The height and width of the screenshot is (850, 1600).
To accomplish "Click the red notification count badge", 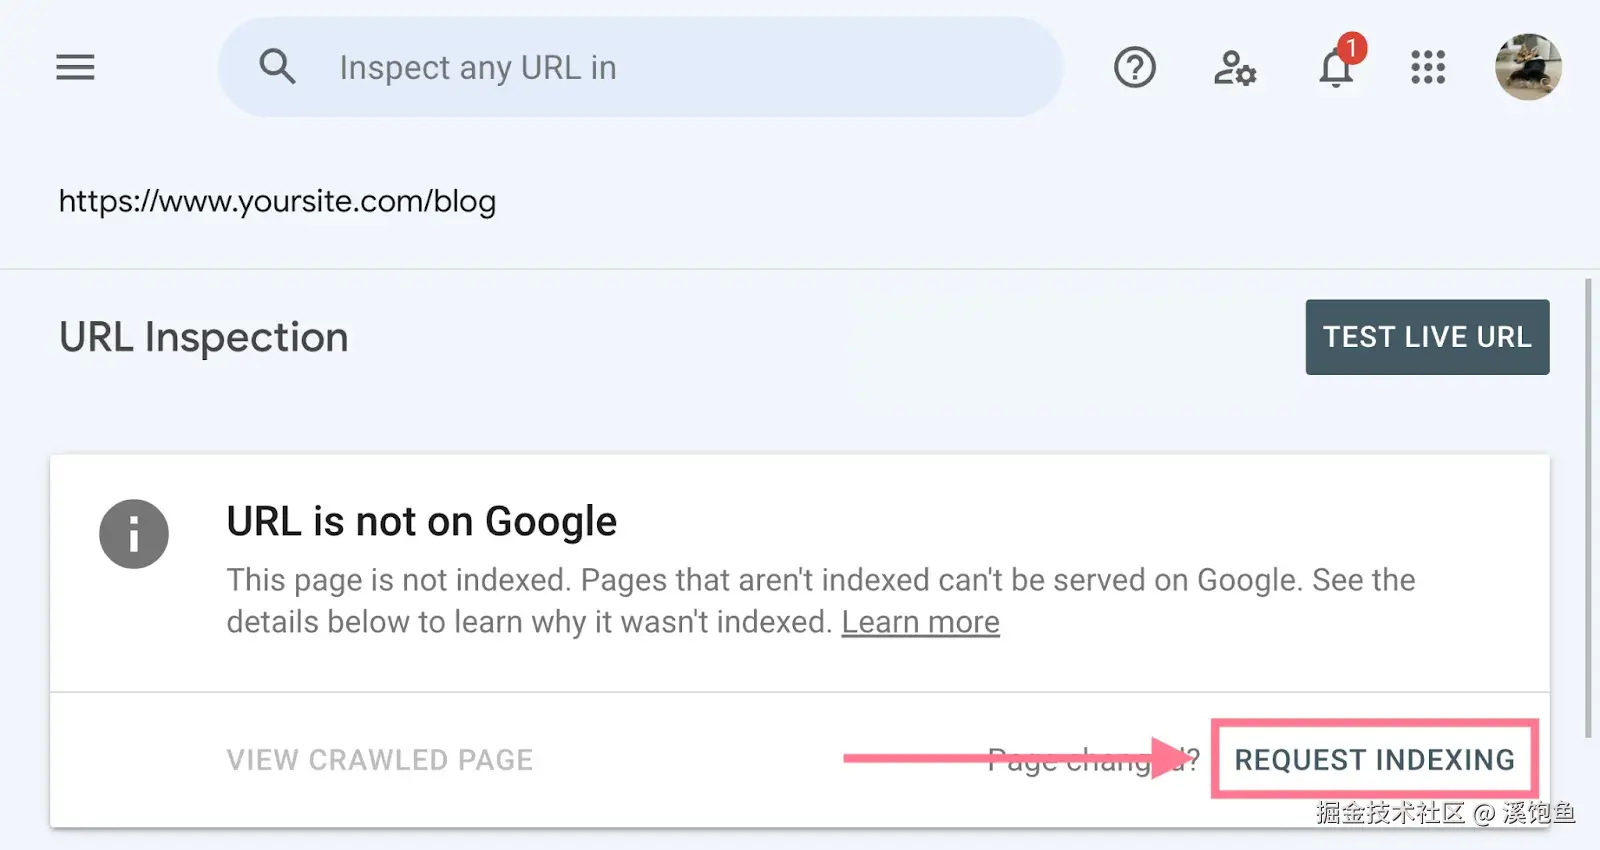I will tap(1351, 48).
